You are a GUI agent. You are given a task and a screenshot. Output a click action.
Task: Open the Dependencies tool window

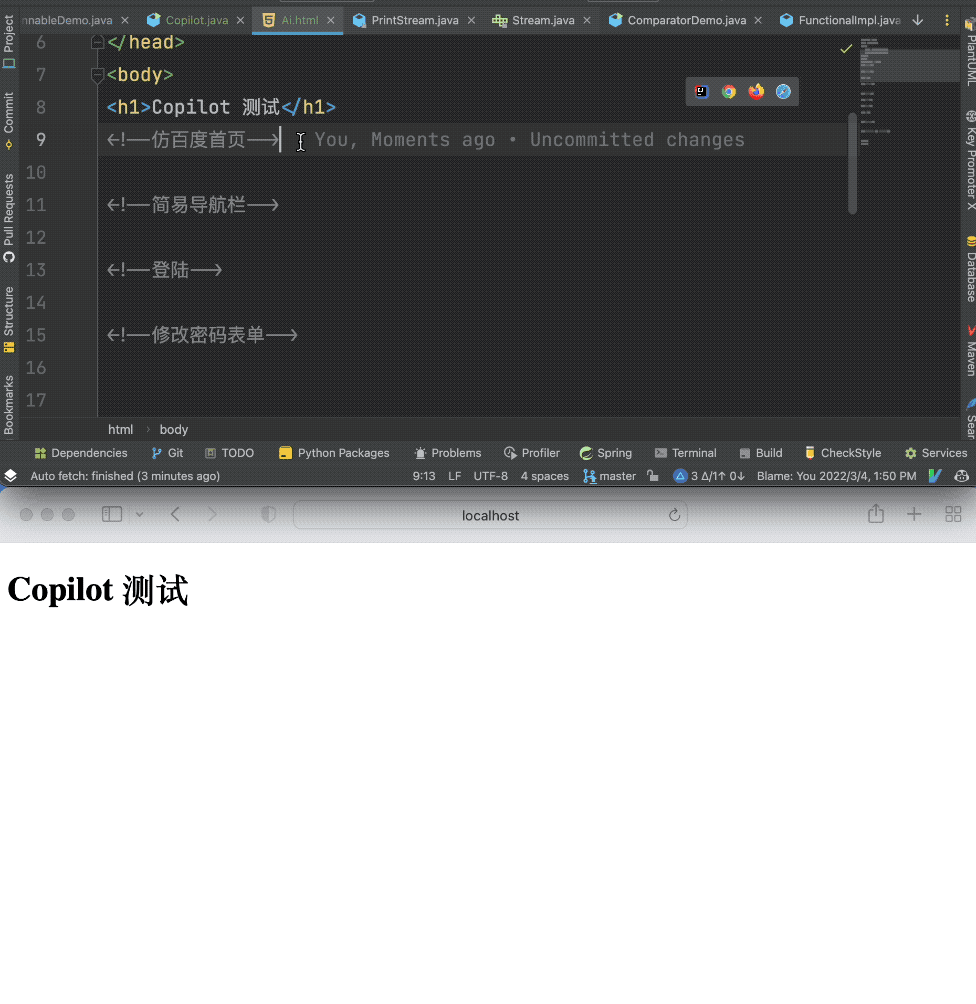coord(81,453)
